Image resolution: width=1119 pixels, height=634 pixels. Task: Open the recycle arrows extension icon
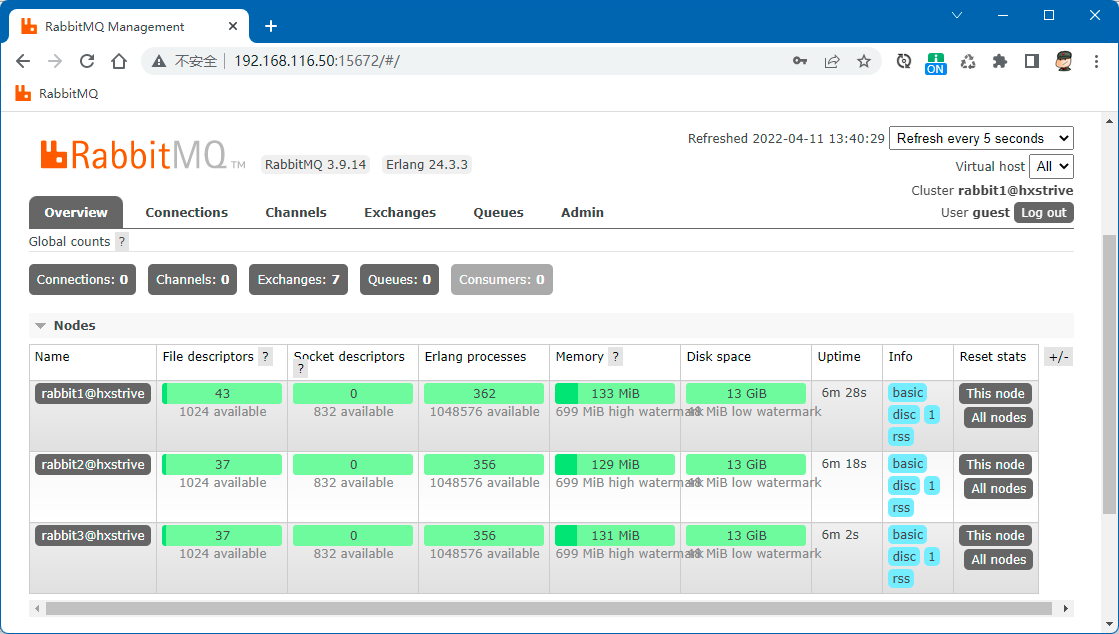(x=968, y=61)
